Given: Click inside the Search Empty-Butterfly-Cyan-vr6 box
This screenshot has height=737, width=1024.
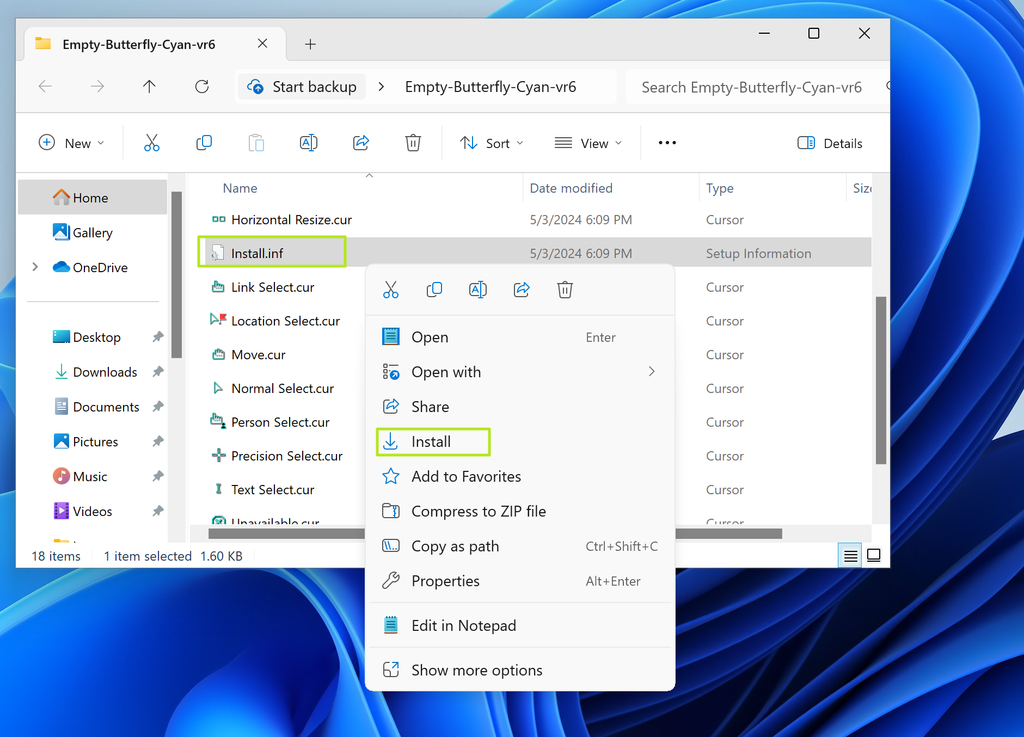Looking at the screenshot, I should (758, 87).
